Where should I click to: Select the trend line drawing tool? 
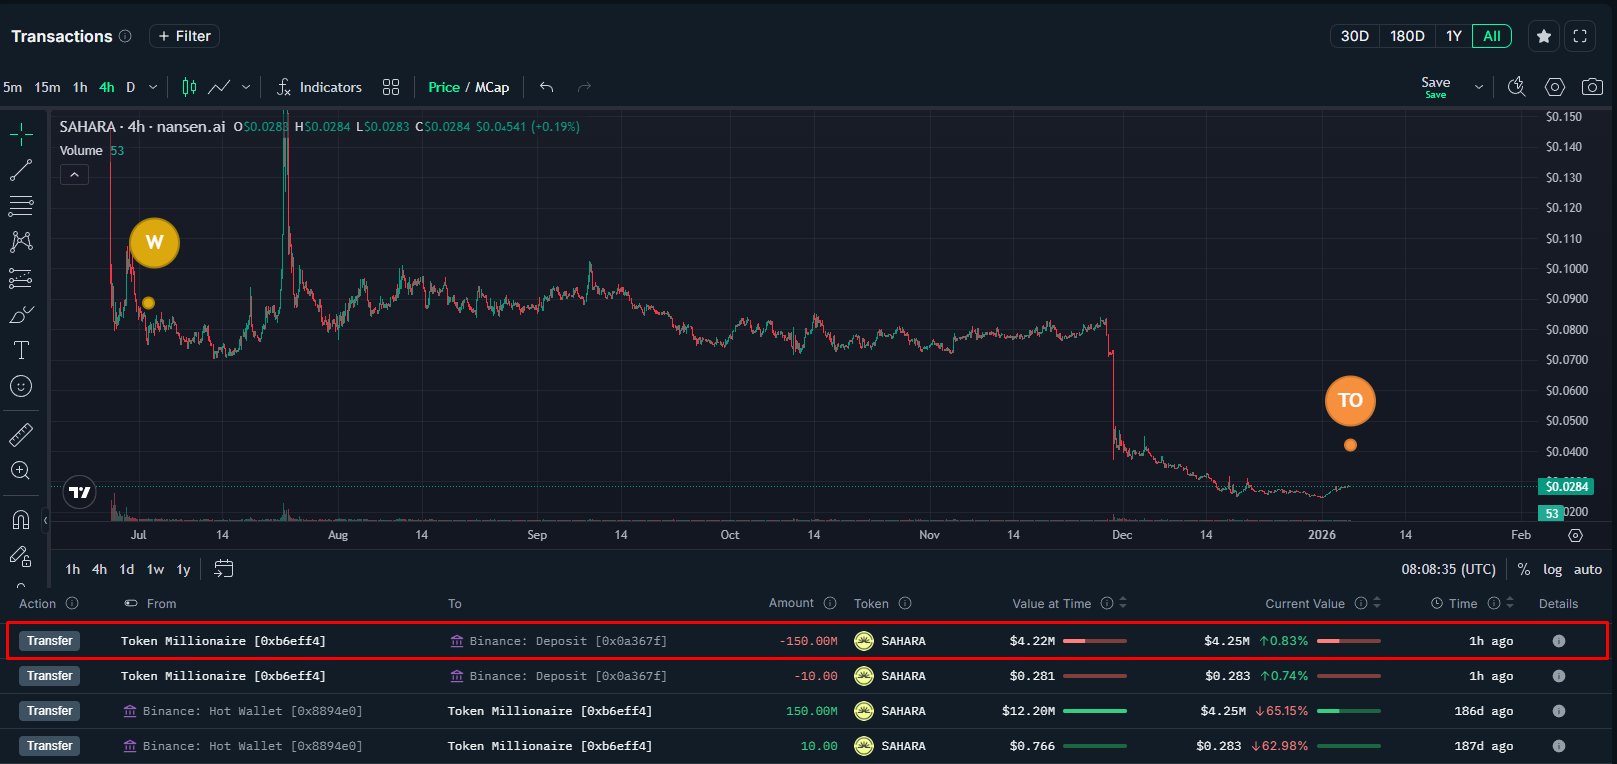pyautogui.click(x=21, y=171)
